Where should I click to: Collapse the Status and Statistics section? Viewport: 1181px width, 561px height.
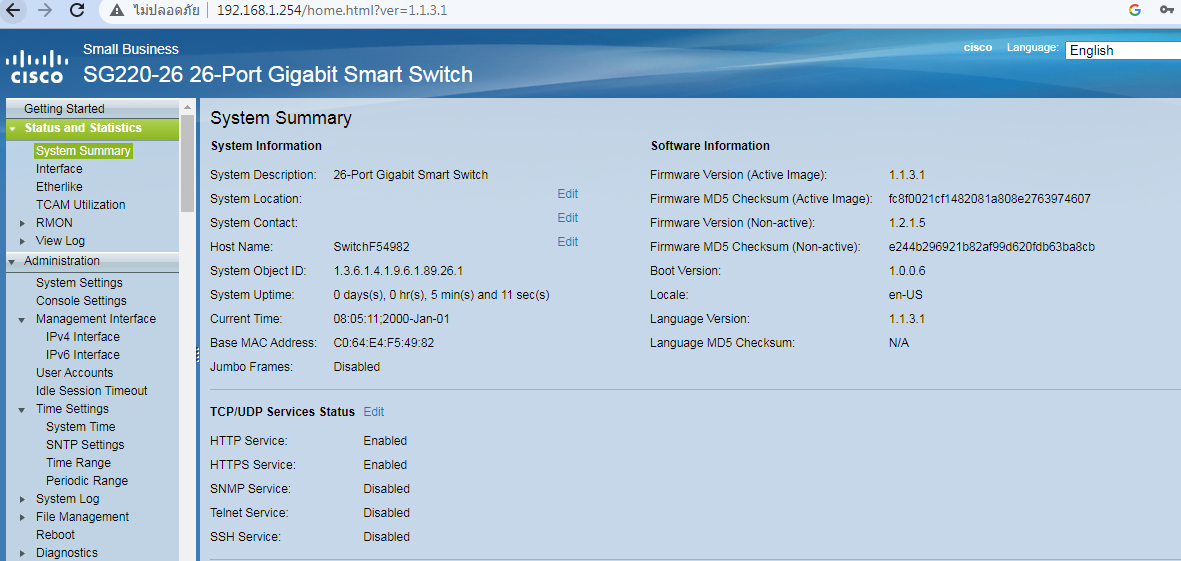click(x=12, y=129)
